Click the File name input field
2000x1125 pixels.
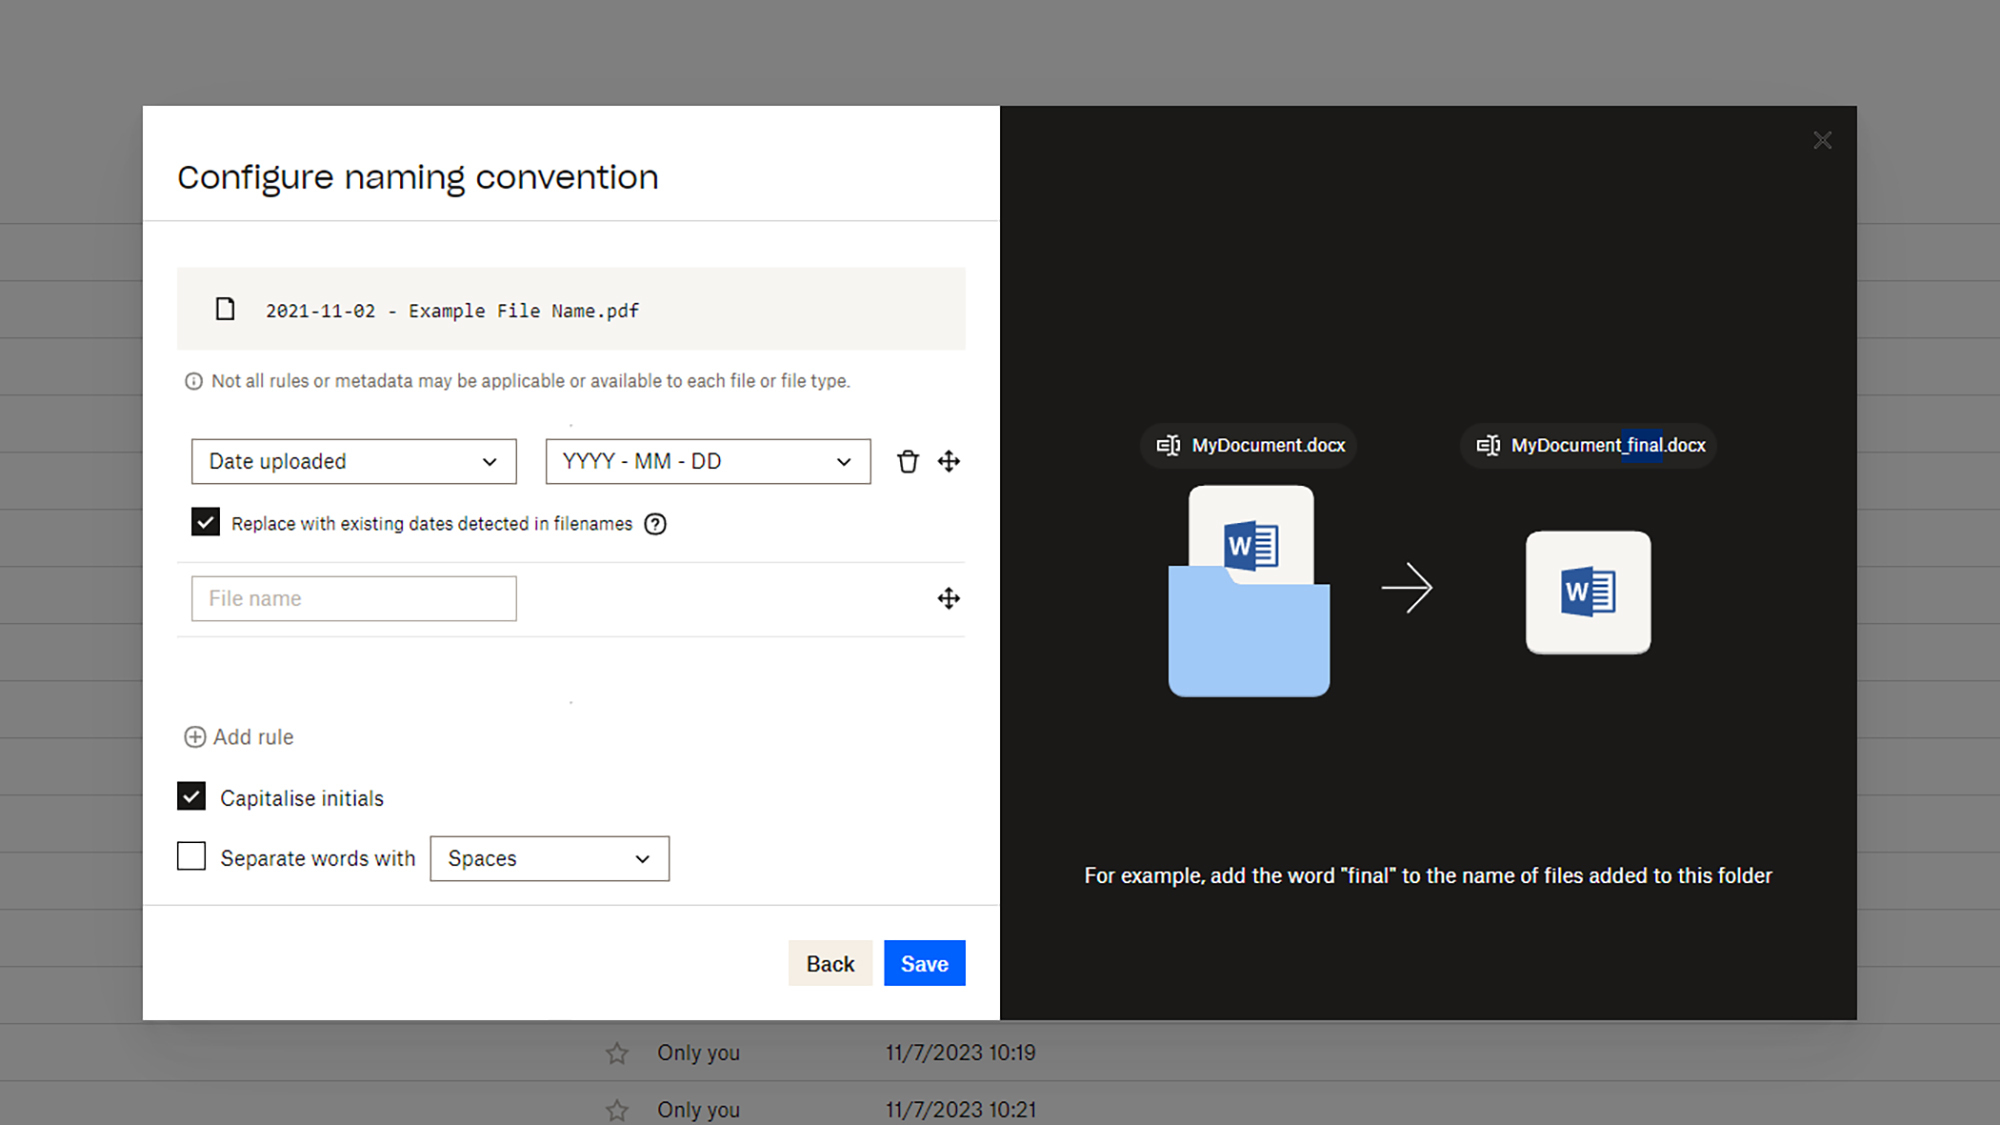(354, 598)
